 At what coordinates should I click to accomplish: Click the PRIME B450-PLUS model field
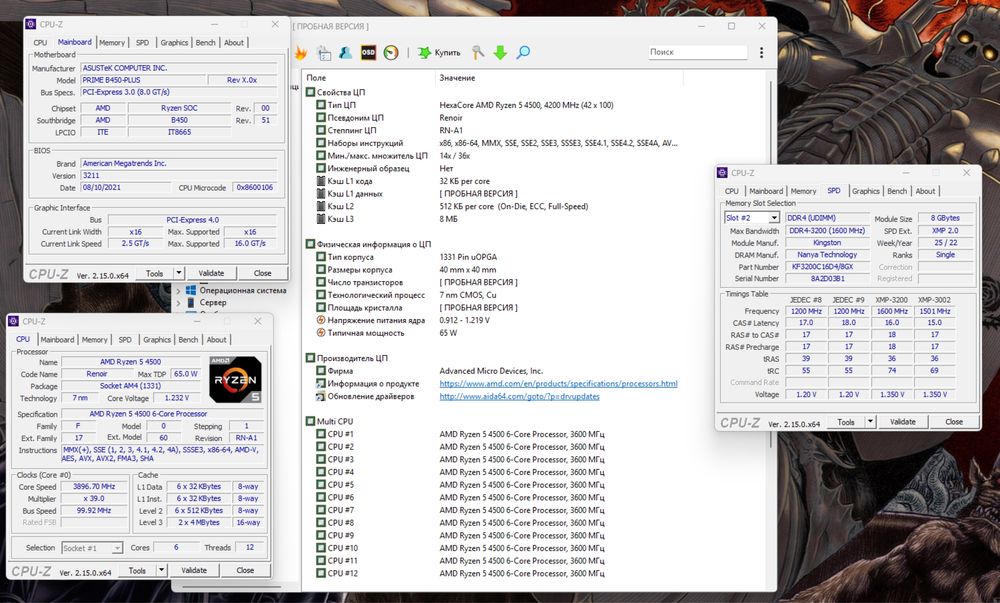coord(143,80)
